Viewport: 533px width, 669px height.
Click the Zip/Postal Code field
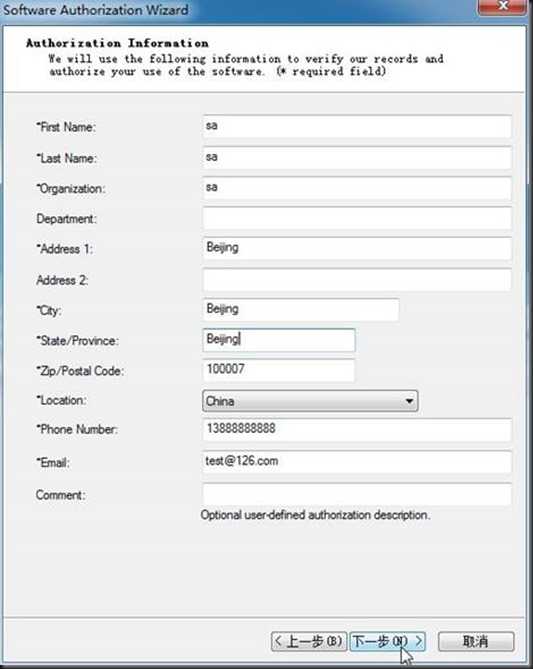pyautogui.click(x=279, y=370)
